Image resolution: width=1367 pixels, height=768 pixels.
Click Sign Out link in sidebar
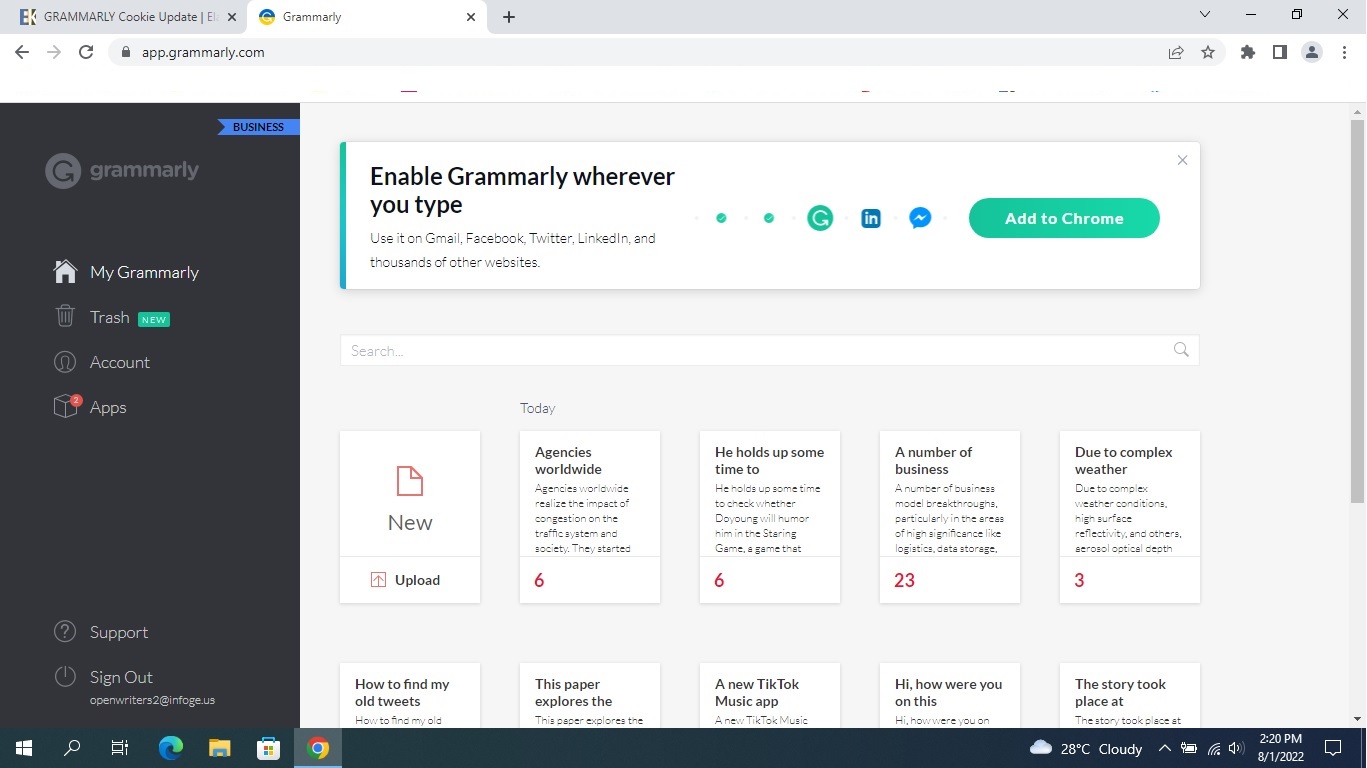pyautogui.click(x=121, y=677)
